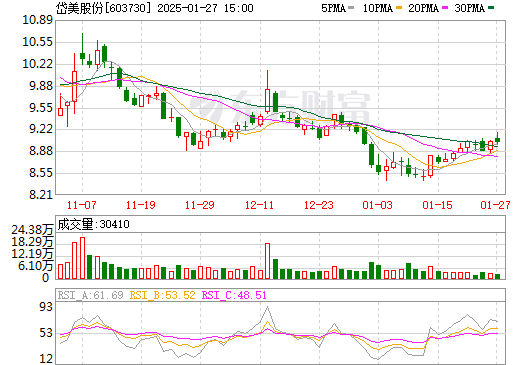The width and height of the screenshot is (520, 365).
Task: Click the 12 RSI axis label
Action: [46, 359]
